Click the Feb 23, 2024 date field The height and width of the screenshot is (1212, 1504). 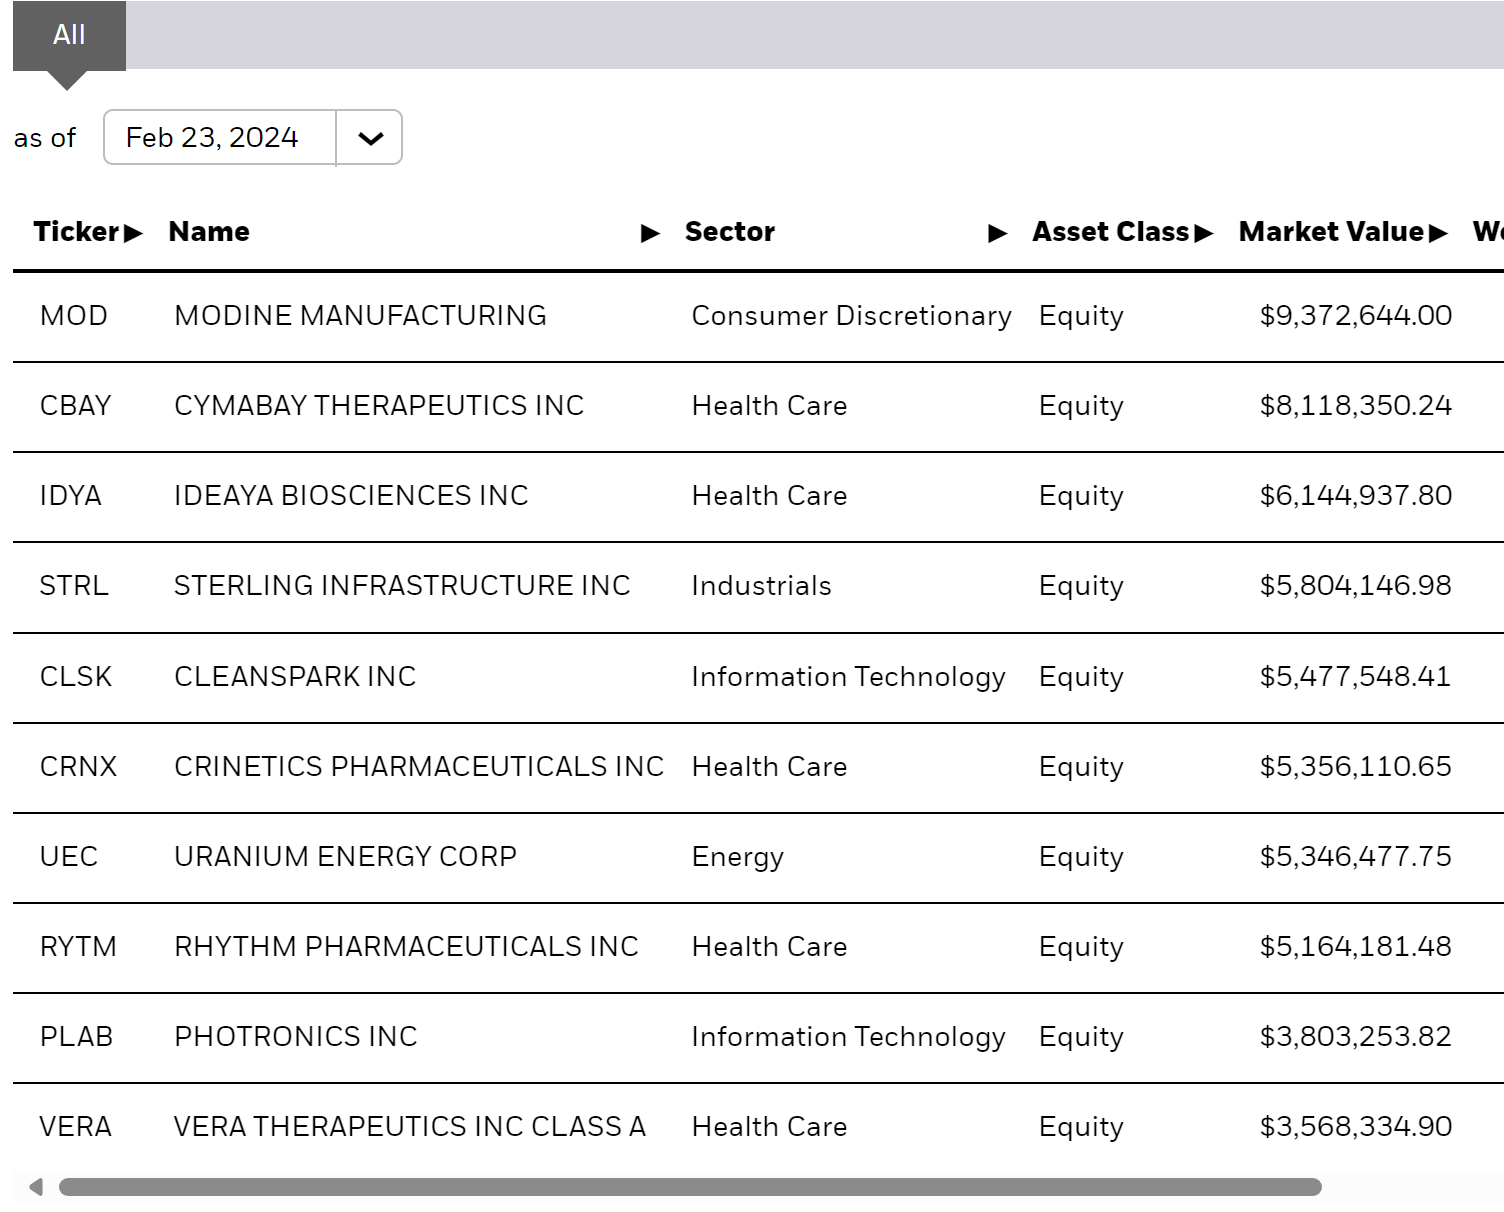point(220,138)
